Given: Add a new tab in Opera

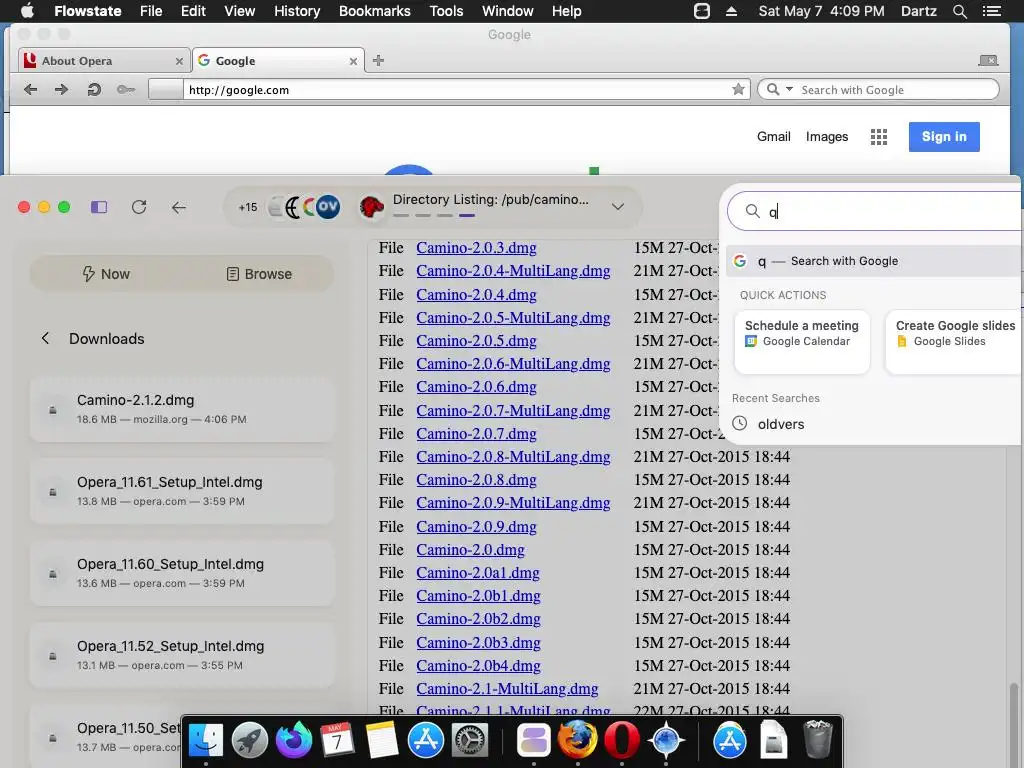Looking at the screenshot, I should (x=378, y=61).
